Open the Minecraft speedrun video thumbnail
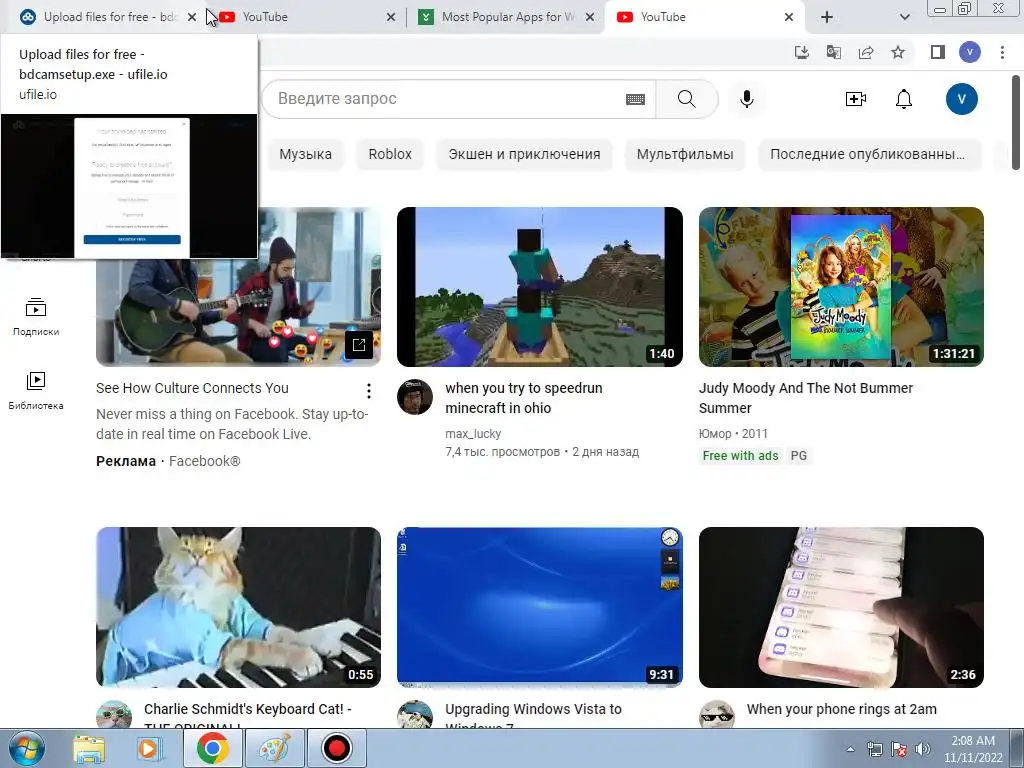1024x768 pixels. coord(539,287)
